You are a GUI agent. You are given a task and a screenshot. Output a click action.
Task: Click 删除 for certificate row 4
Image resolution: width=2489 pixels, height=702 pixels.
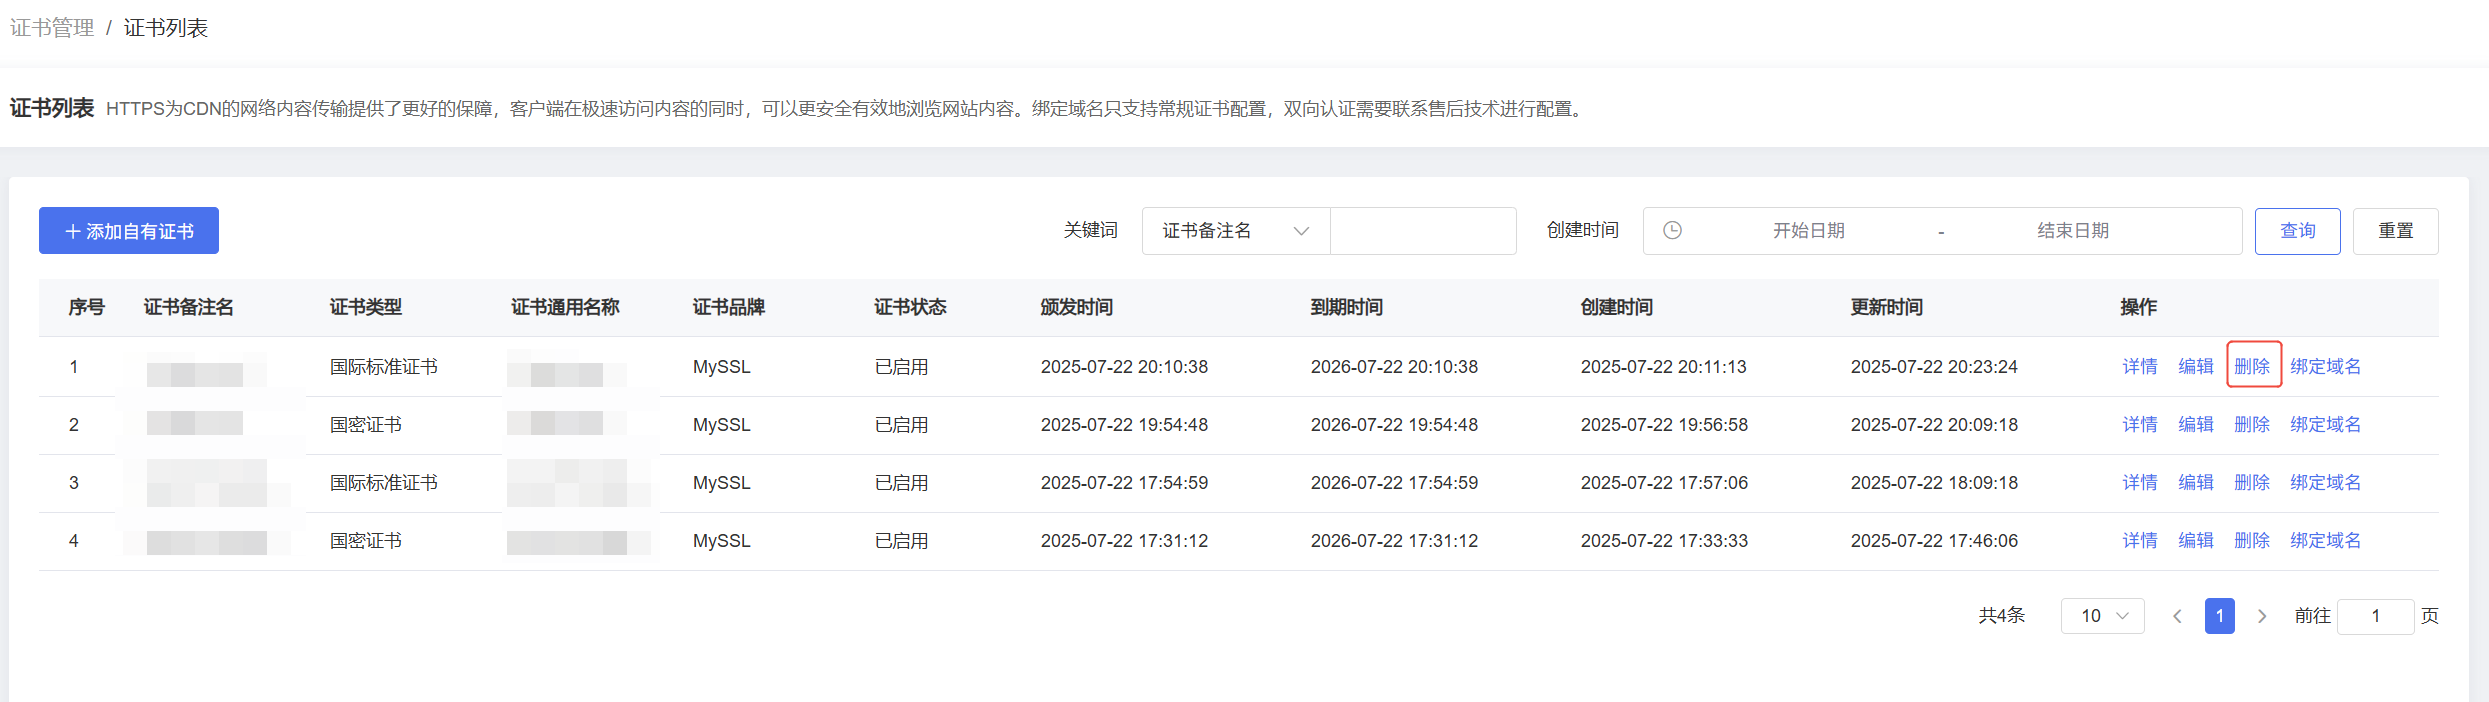(2252, 541)
